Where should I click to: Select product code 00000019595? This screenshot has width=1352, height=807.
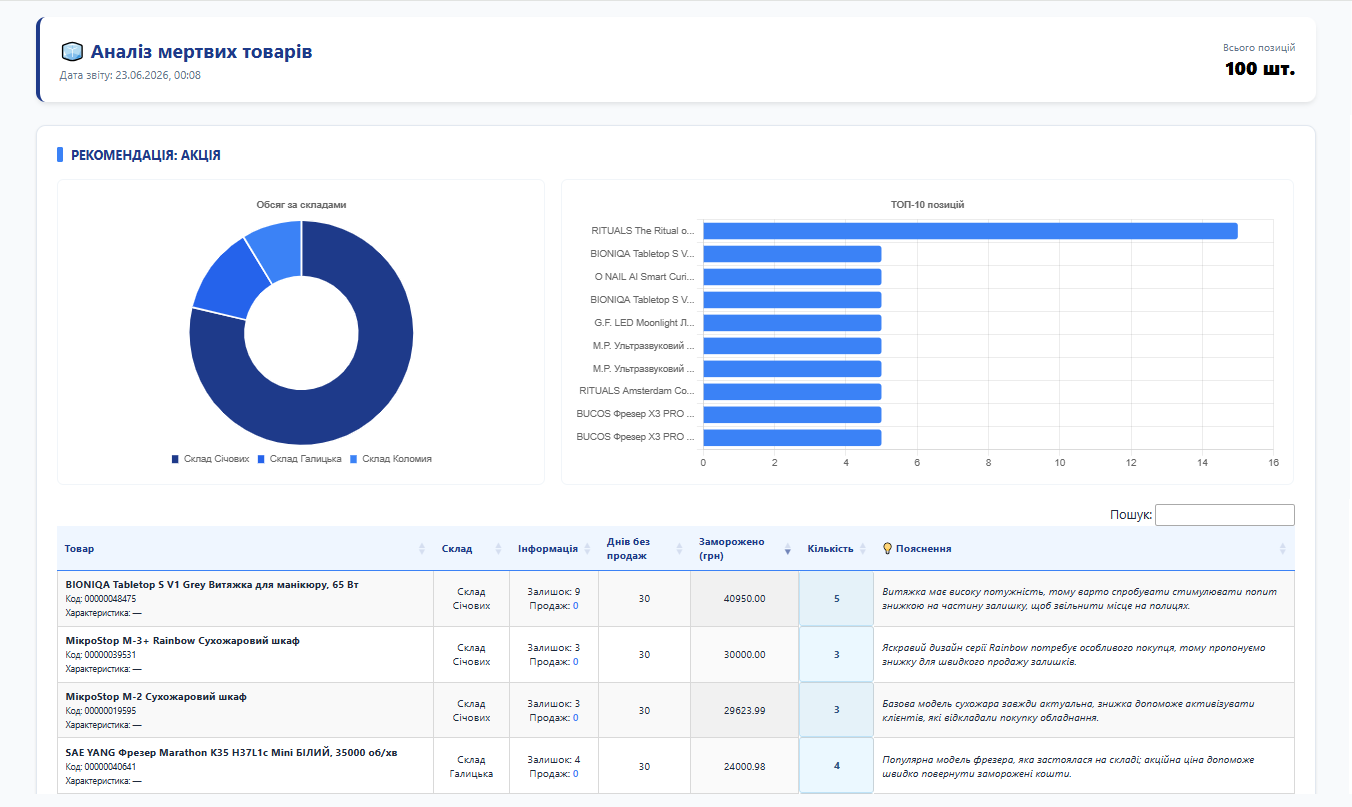coord(110,711)
